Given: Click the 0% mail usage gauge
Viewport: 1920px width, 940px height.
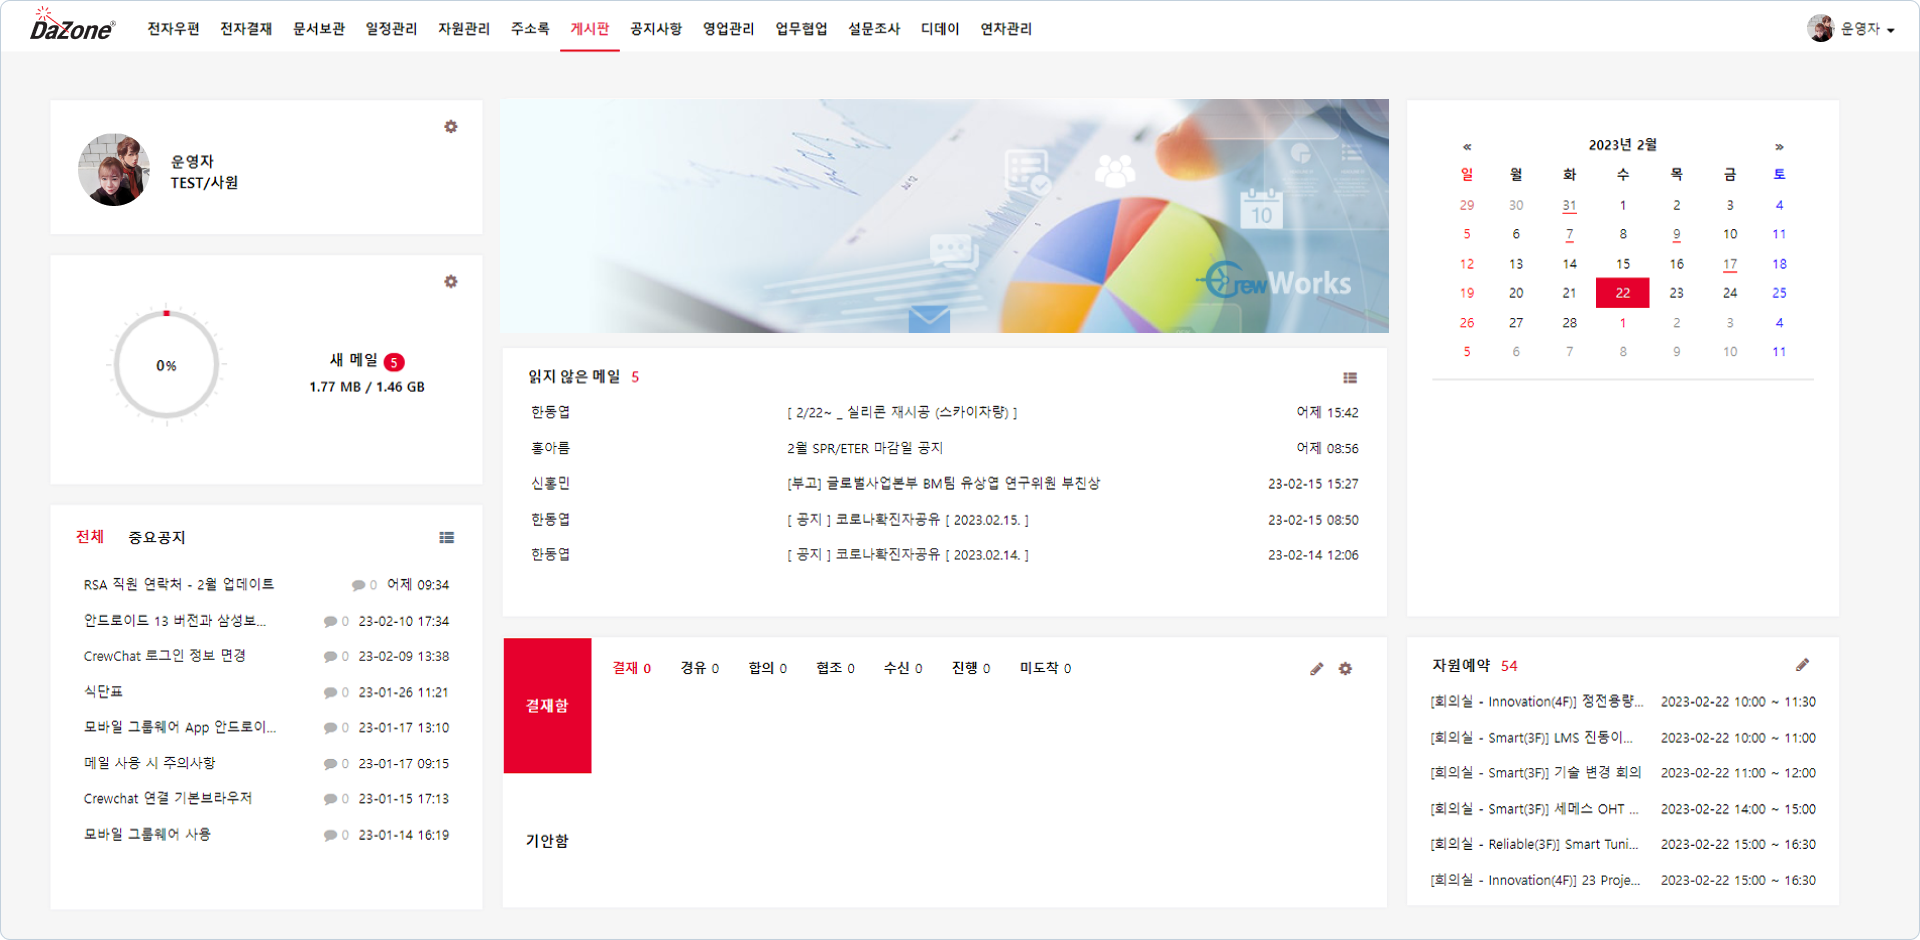Looking at the screenshot, I should click(166, 366).
